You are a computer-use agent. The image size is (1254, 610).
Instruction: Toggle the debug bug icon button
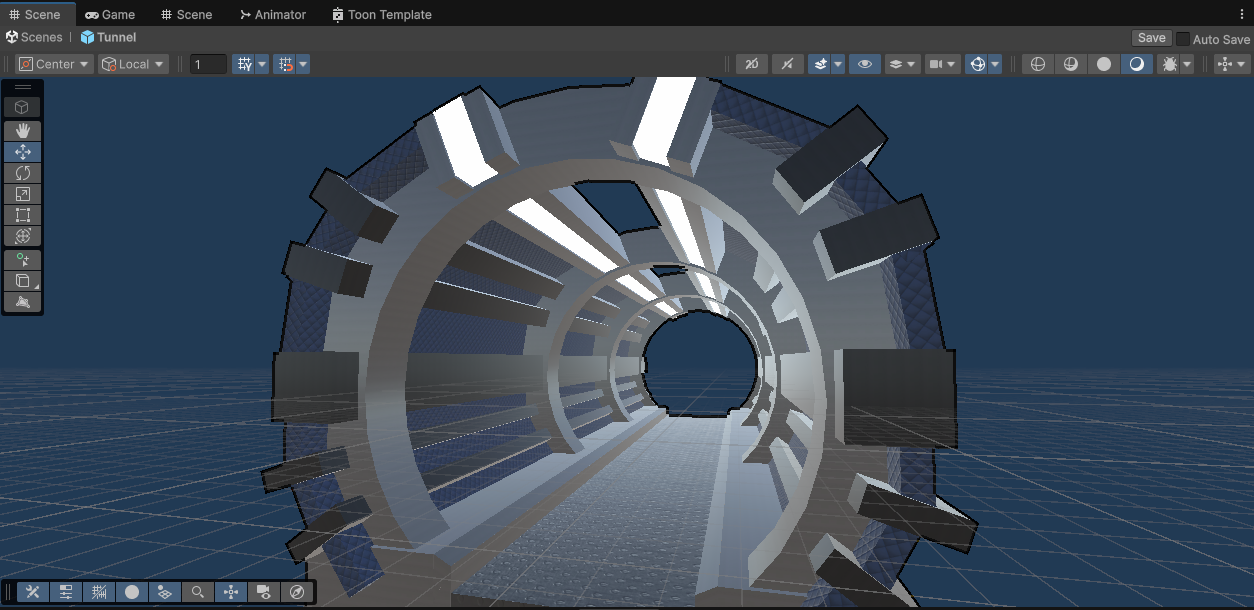click(x=1168, y=64)
